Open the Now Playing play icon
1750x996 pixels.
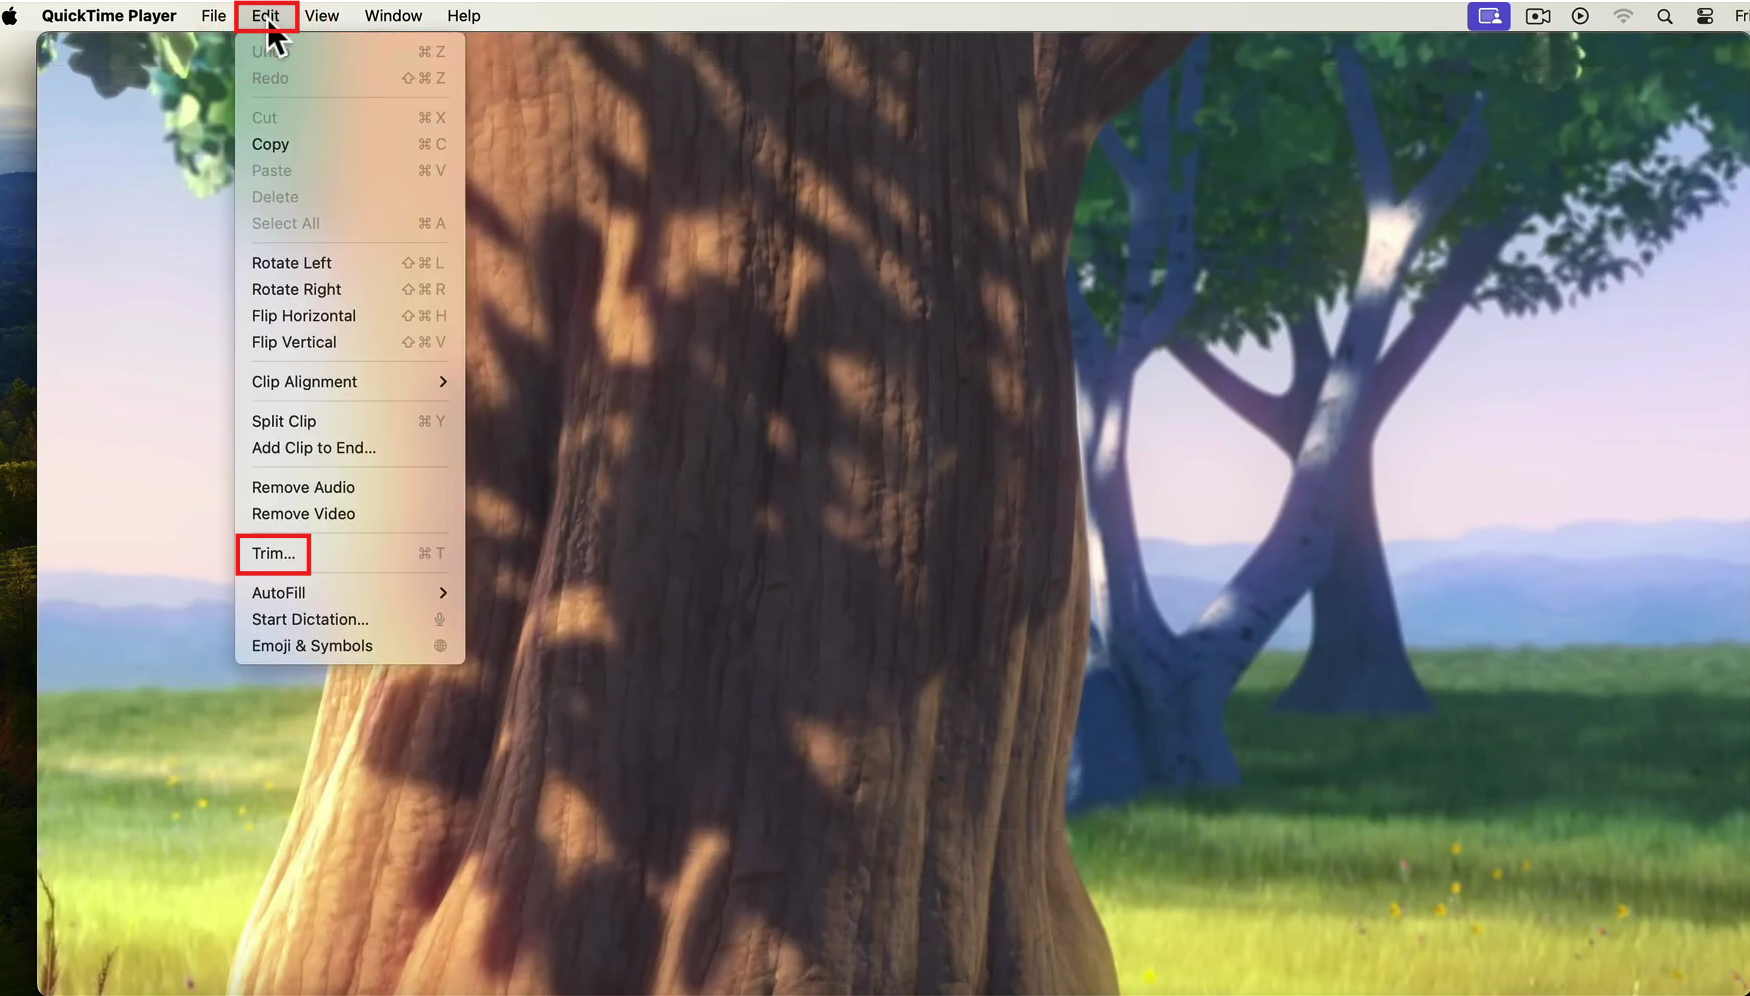1580,16
